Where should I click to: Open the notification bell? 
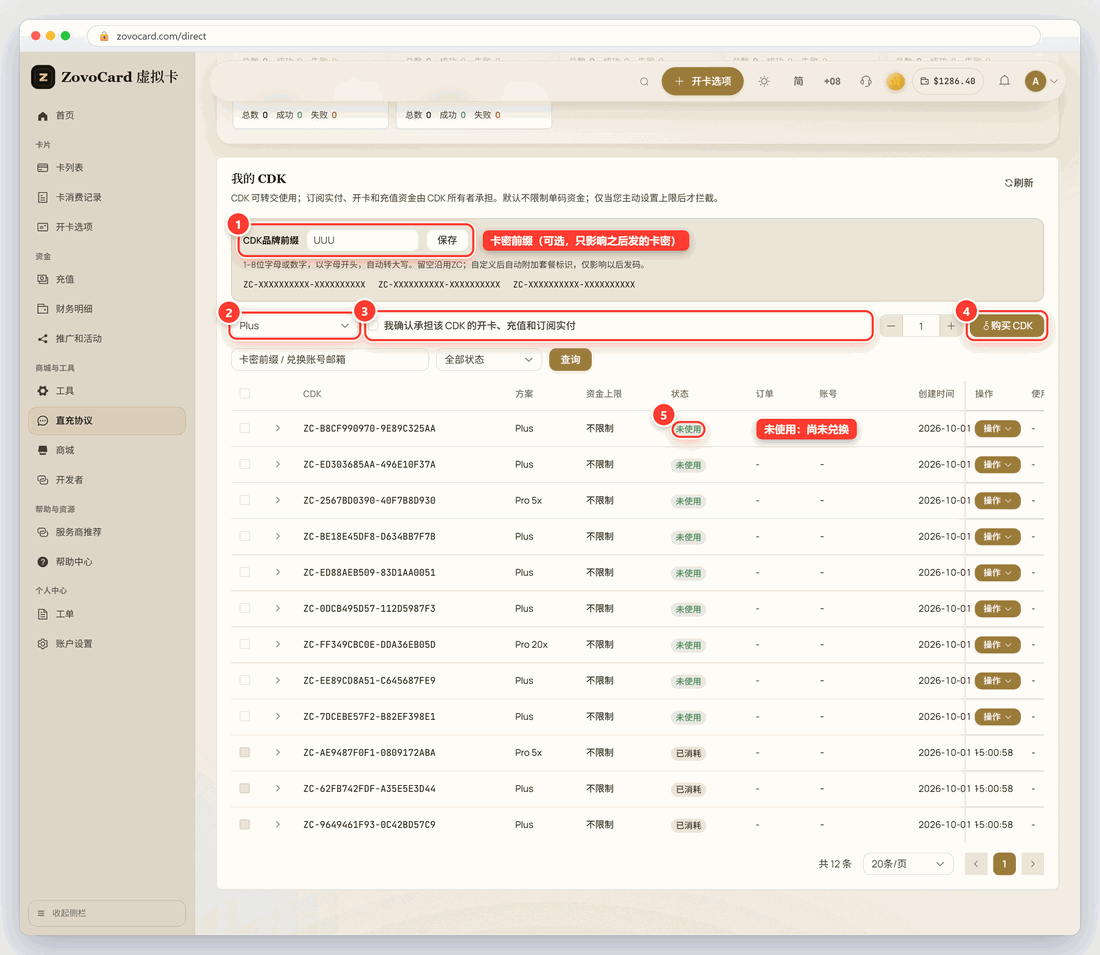point(1005,81)
